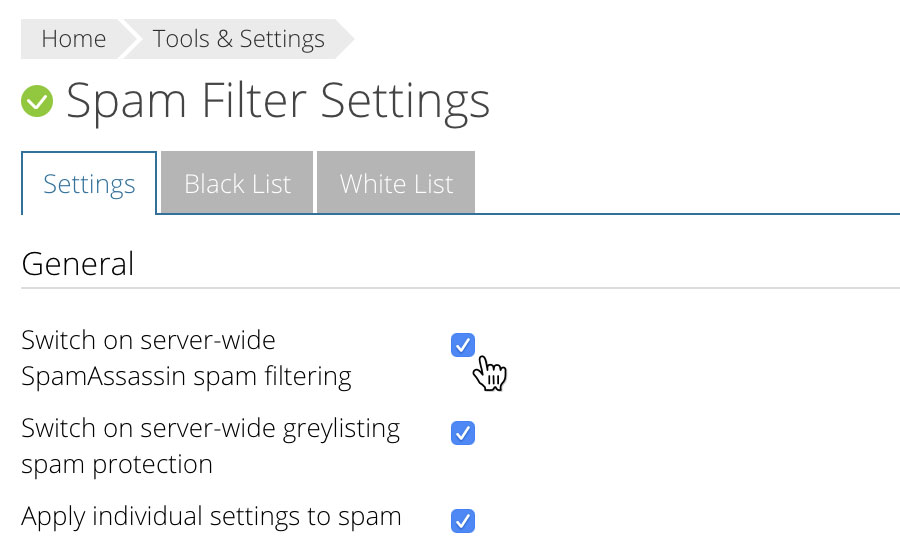Open the Black List tab
This screenshot has width=900, height=540.
click(237, 182)
